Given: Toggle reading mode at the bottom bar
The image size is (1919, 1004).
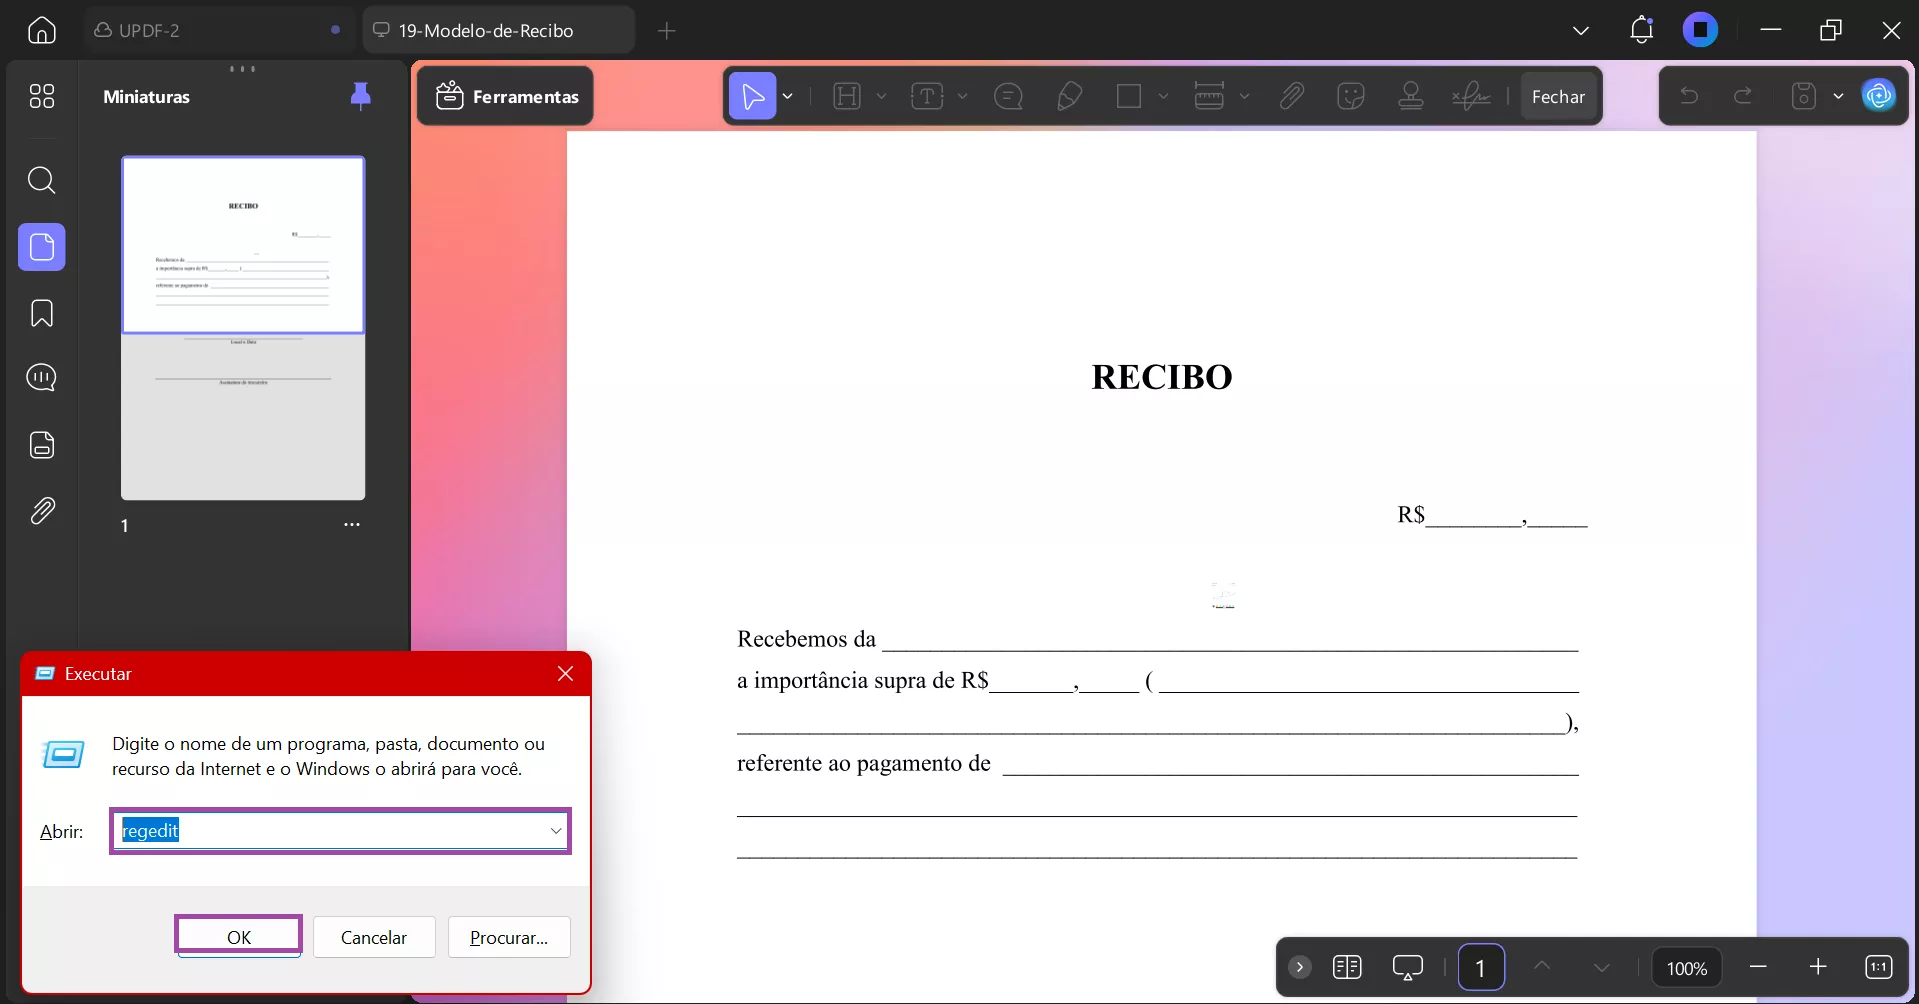Looking at the screenshot, I should tap(1348, 967).
